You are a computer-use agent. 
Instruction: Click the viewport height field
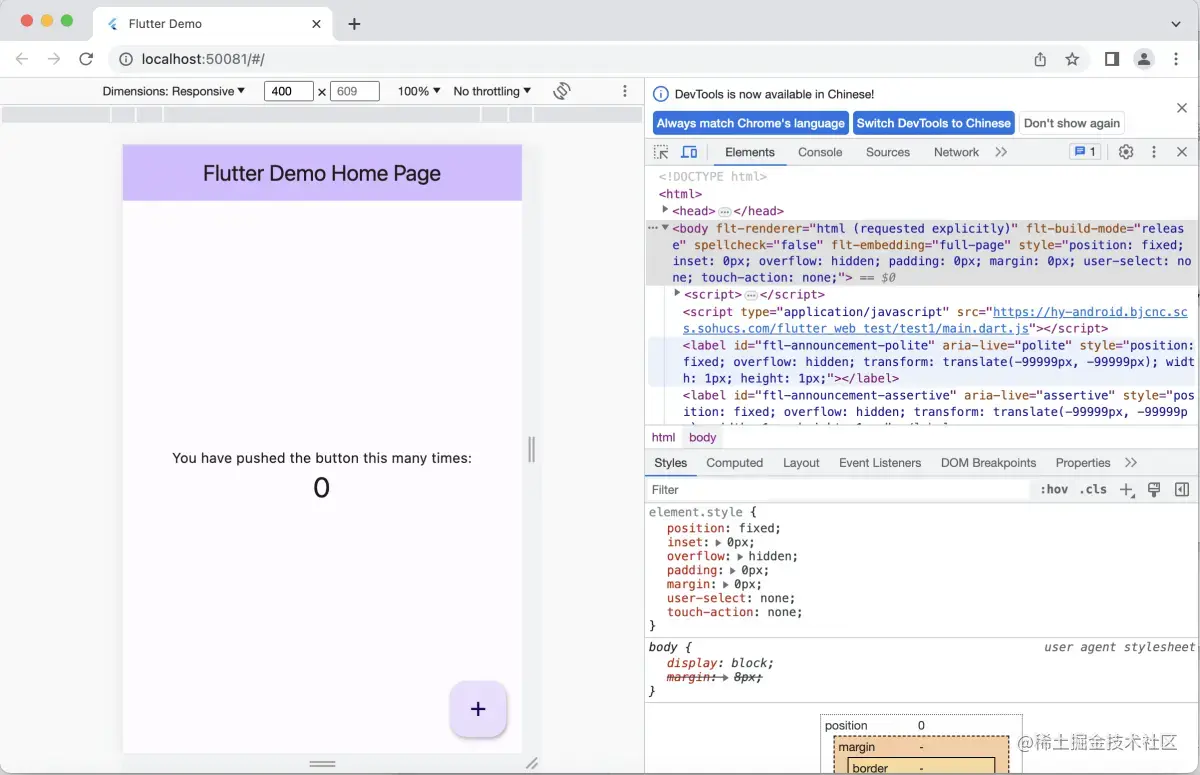tap(355, 91)
